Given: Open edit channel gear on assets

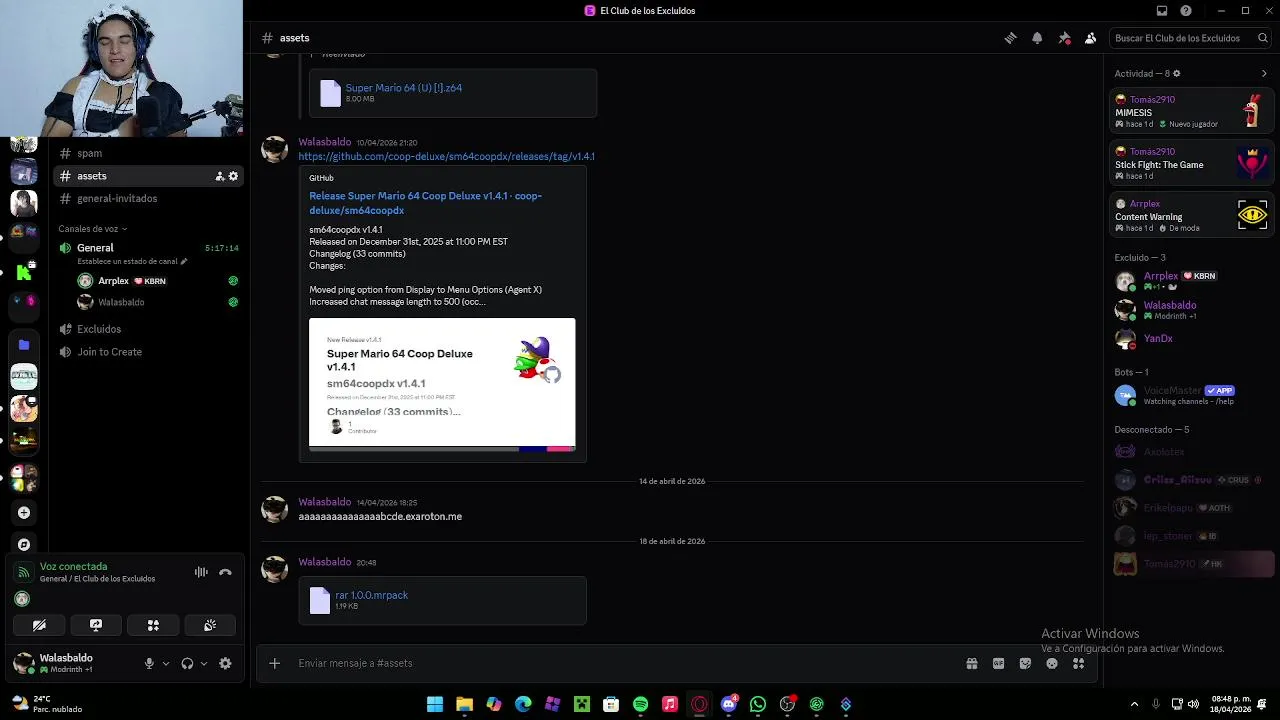Looking at the screenshot, I should click(x=234, y=176).
